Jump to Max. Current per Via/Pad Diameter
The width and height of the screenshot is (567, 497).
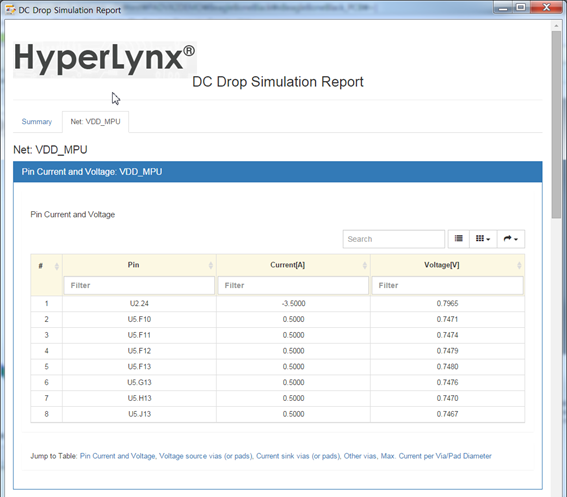point(436,456)
